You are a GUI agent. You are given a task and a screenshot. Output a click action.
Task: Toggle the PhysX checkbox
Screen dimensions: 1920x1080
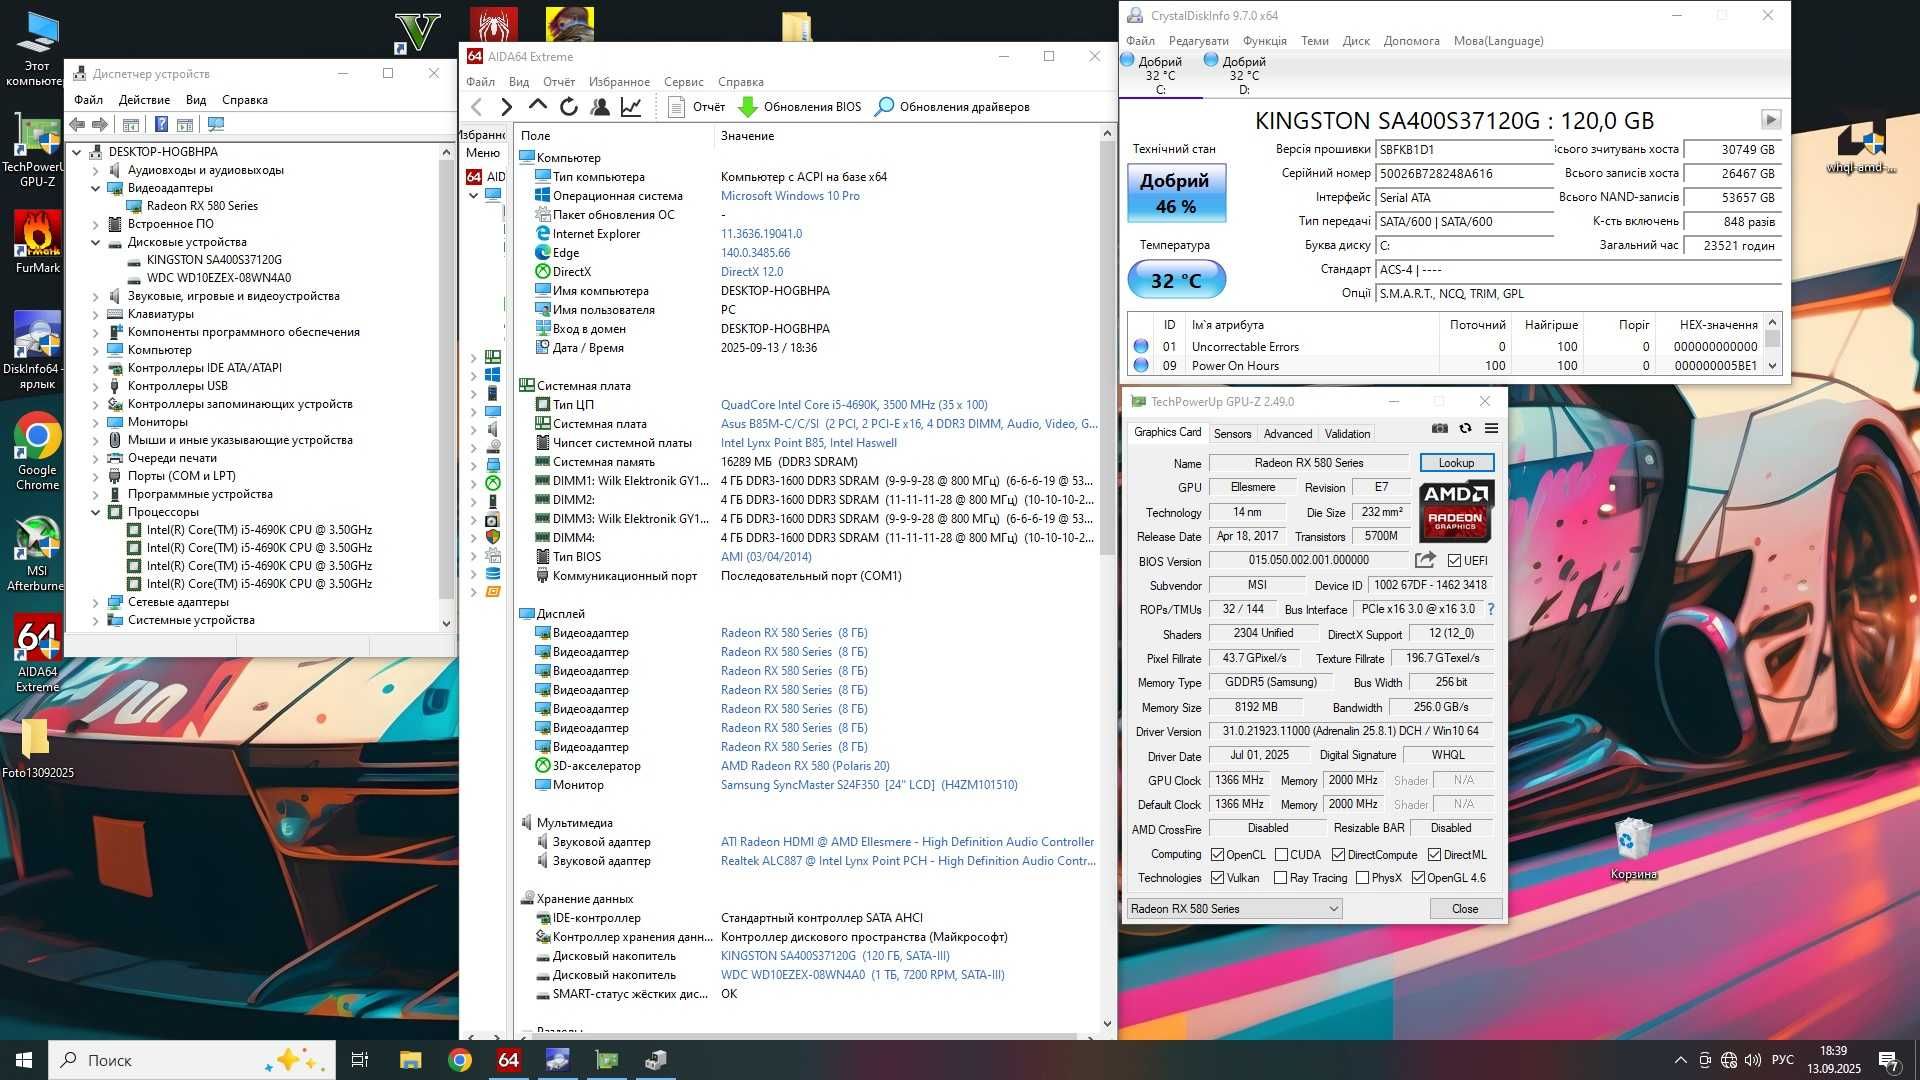pyautogui.click(x=1362, y=878)
